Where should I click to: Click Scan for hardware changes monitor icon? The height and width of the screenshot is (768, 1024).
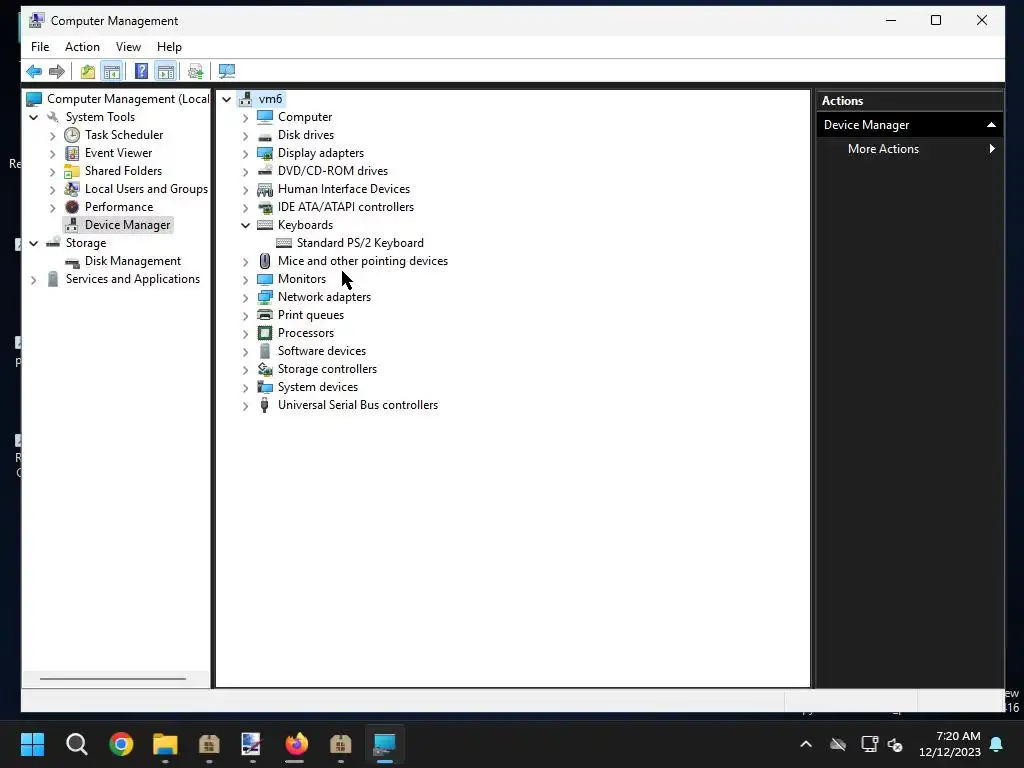227,71
